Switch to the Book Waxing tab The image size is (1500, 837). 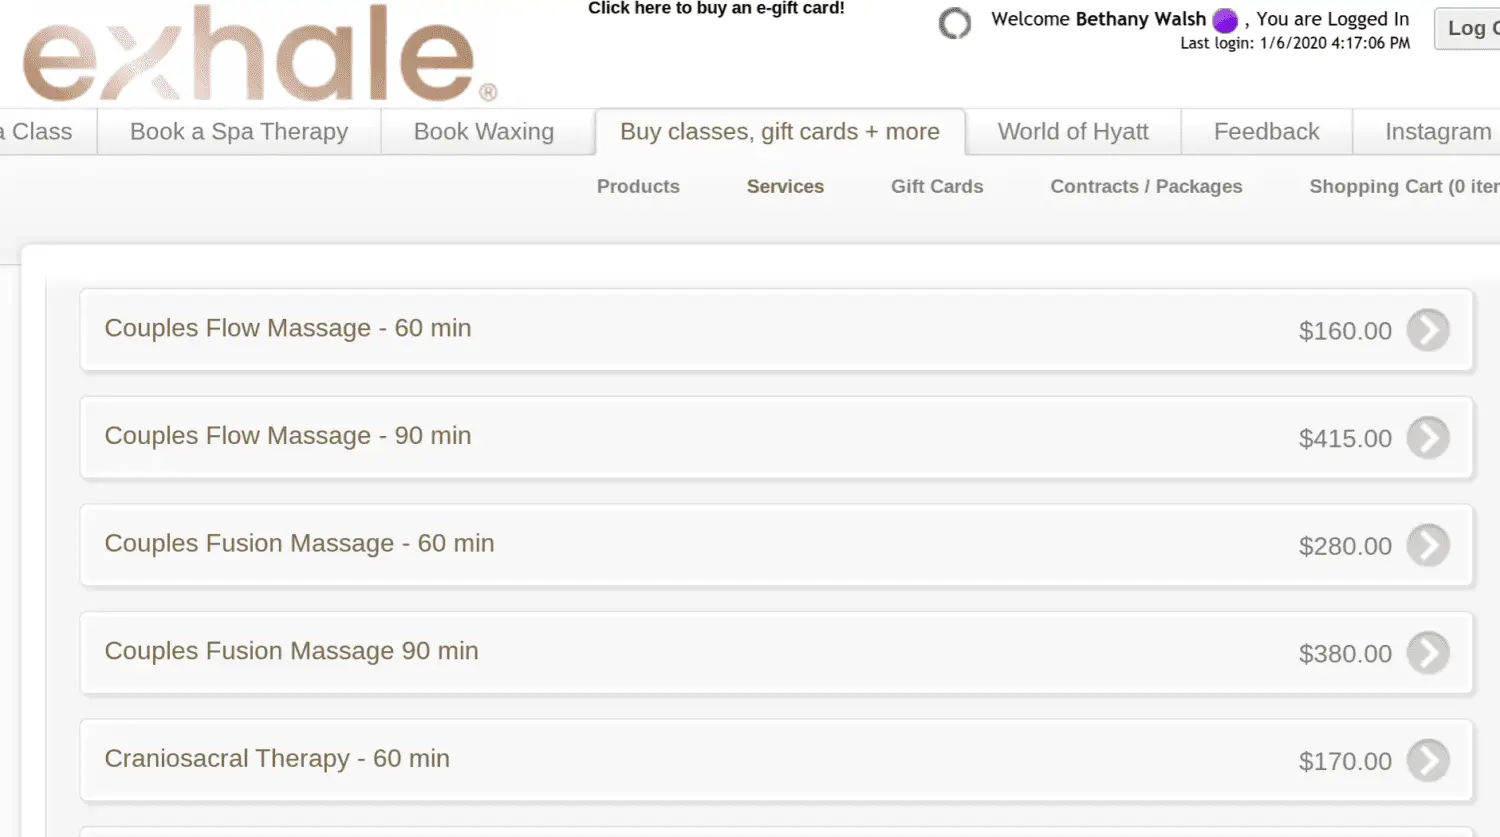[x=484, y=132]
